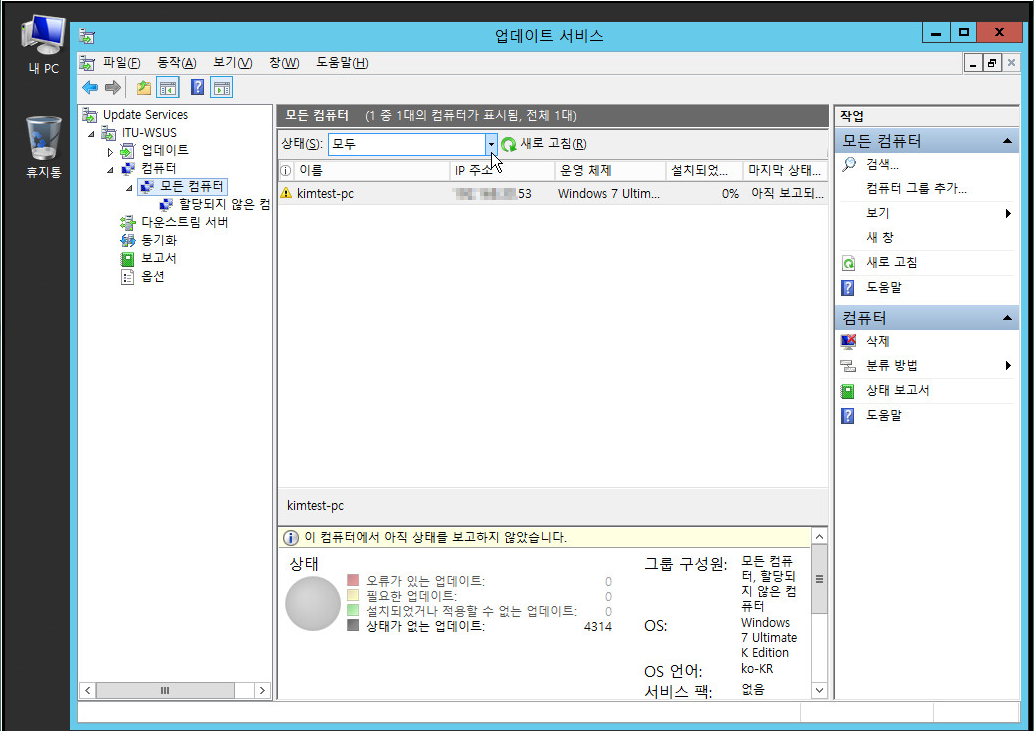The width and height of the screenshot is (1034, 731).
Task: Click 검색 search in the actions pane
Action: pos(882,164)
